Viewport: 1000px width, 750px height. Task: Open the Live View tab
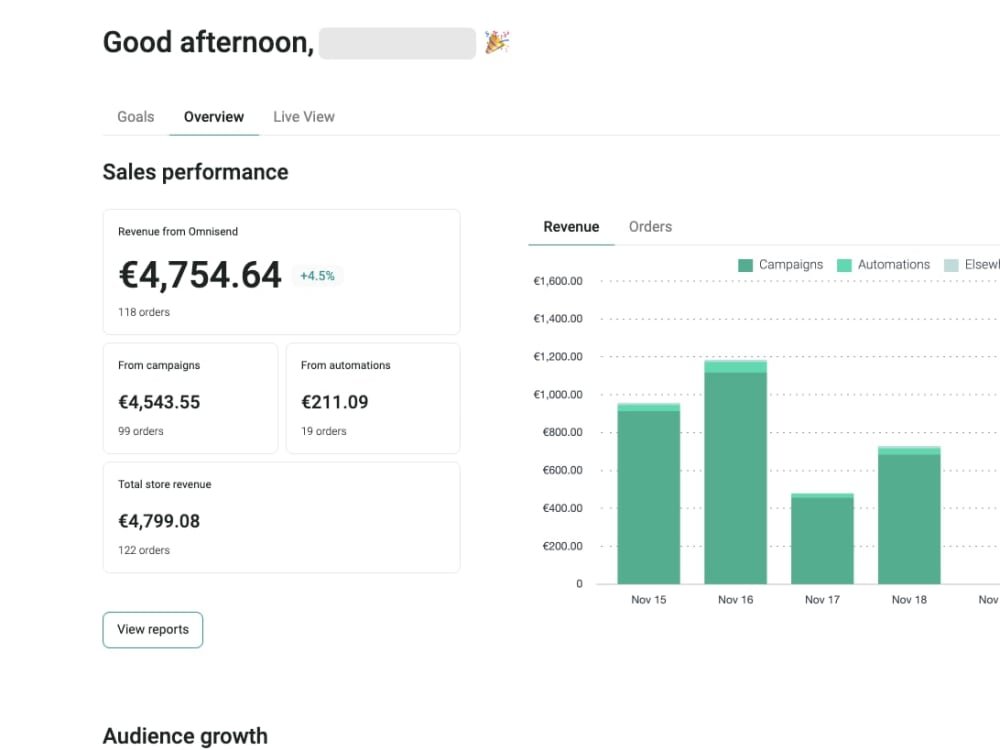pos(303,116)
